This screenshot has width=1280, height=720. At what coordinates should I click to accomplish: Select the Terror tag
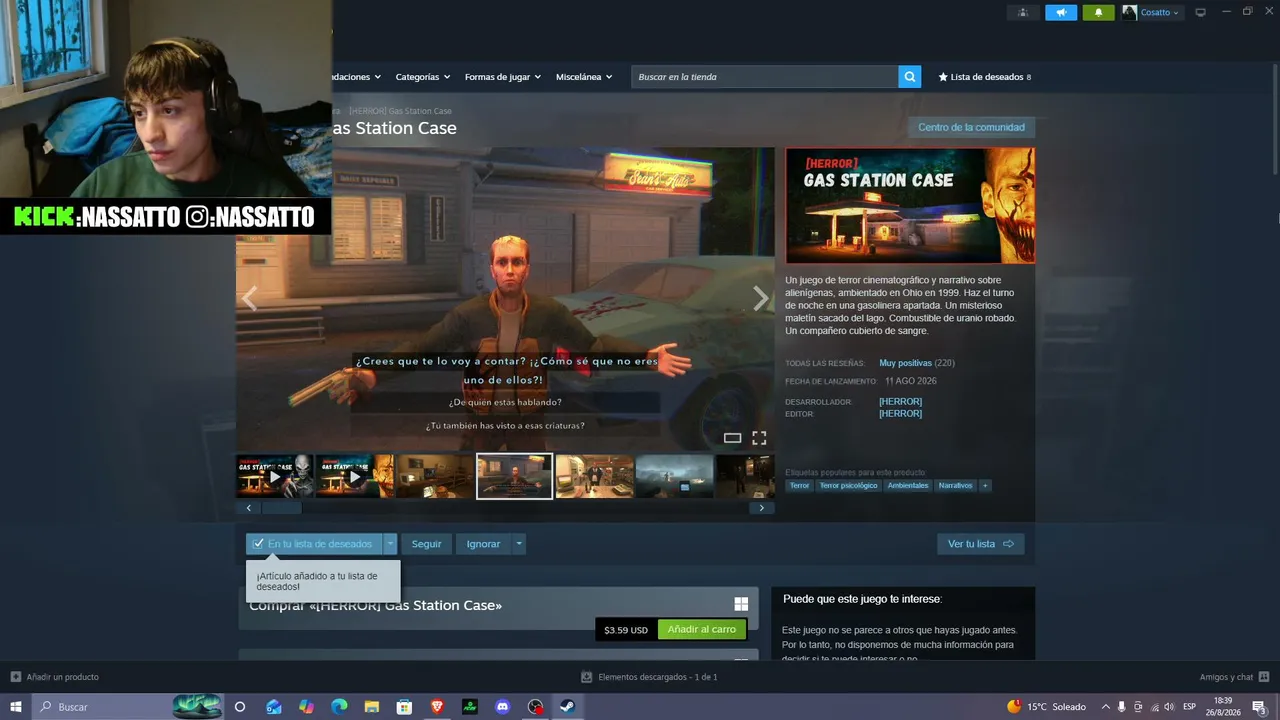(x=799, y=486)
